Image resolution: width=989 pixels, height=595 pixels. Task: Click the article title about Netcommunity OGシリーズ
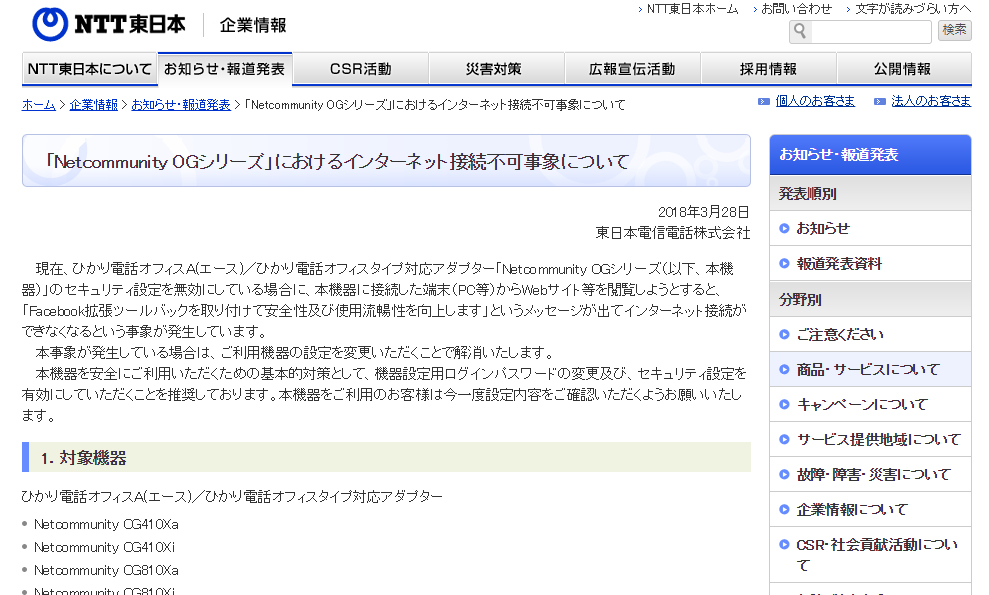(336, 162)
